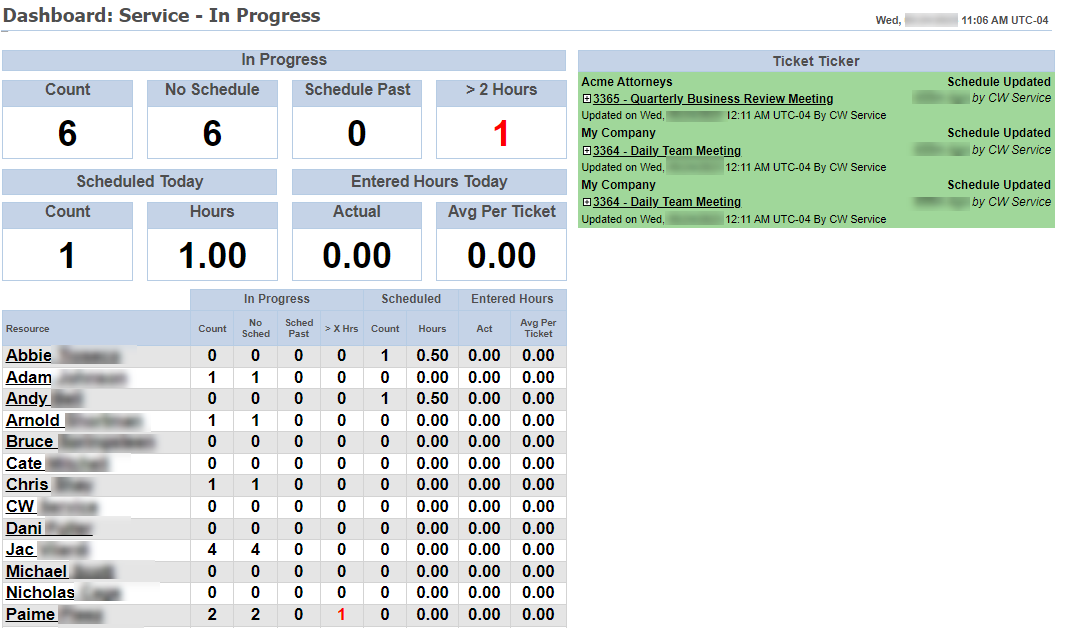Screen dimensions: 1067x628
Task: Click the red > 2 Hours count value
Action: coord(501,133)
